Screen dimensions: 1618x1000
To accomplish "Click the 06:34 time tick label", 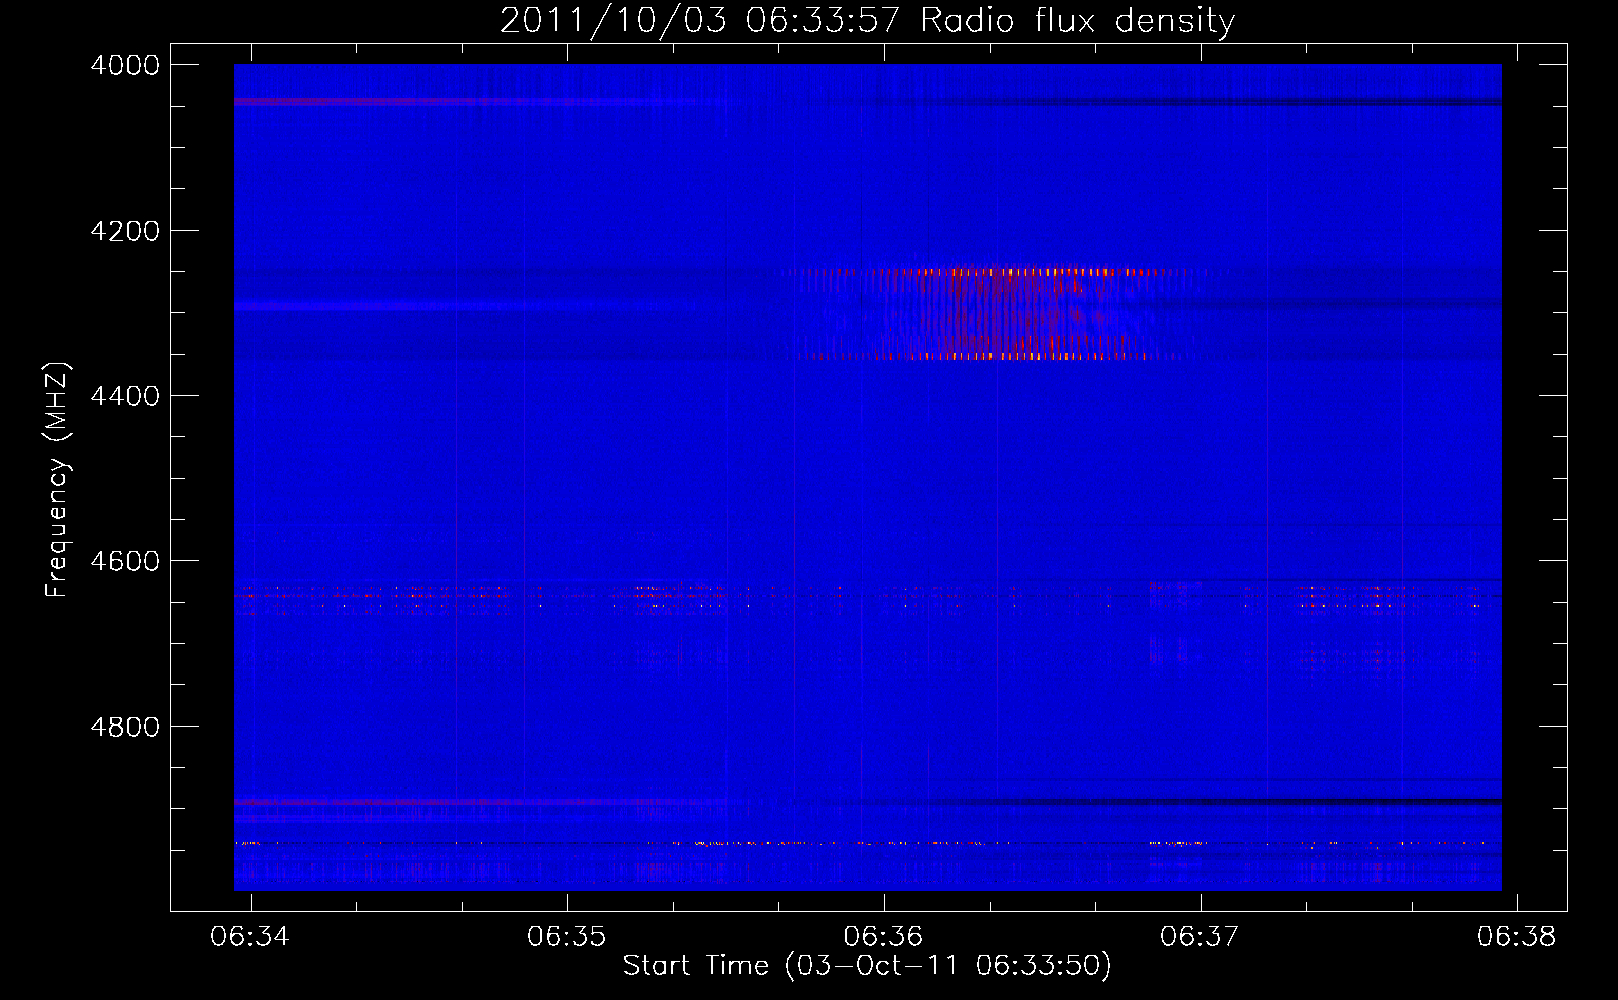I will [x=250, y=936].
